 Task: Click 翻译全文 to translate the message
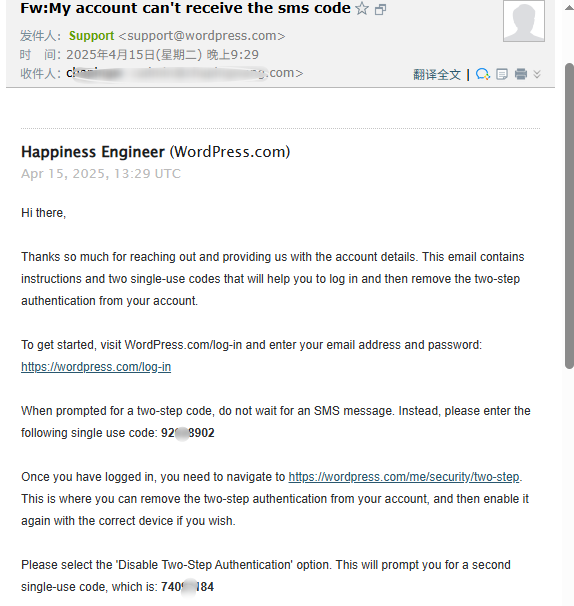click(437, 74)
